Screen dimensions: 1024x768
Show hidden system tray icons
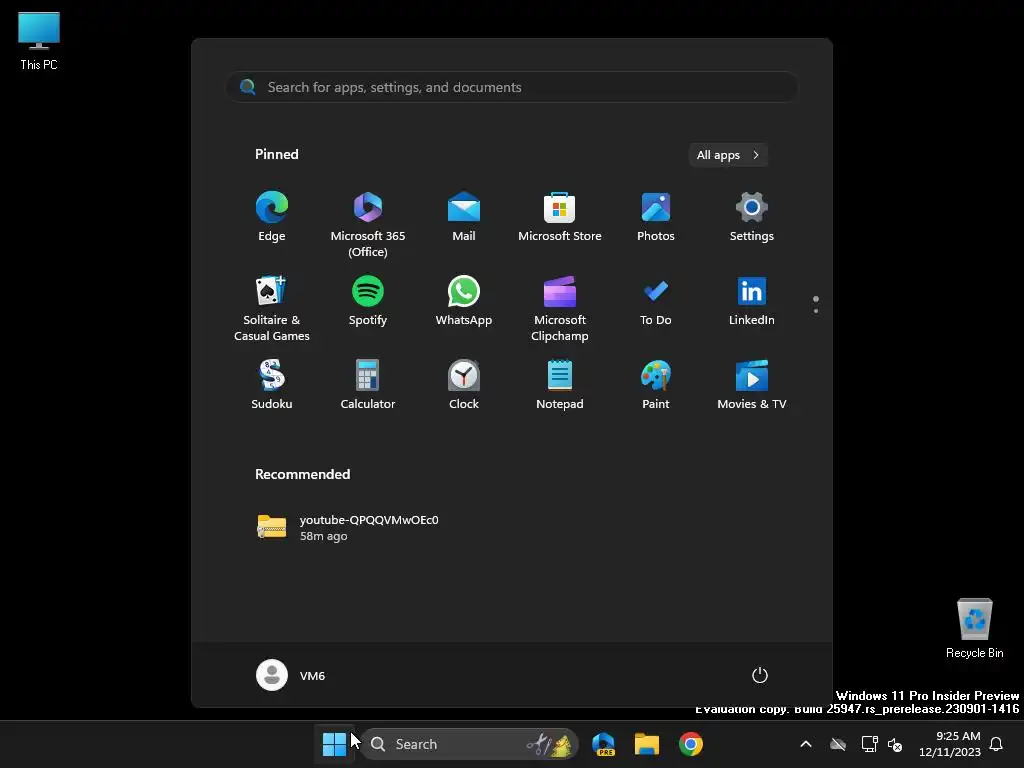coord(806,744)
